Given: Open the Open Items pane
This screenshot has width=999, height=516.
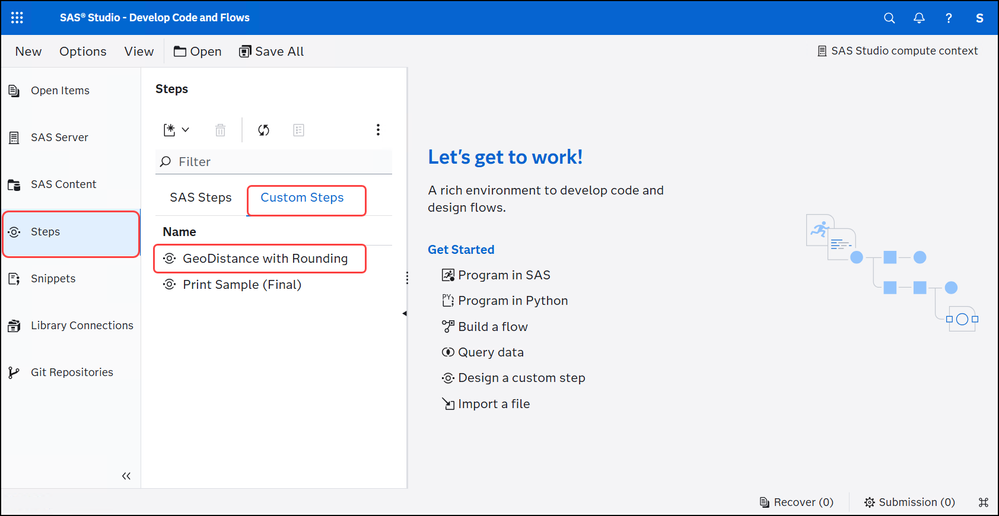Looking at the screenshot, I should click(70, 90).
